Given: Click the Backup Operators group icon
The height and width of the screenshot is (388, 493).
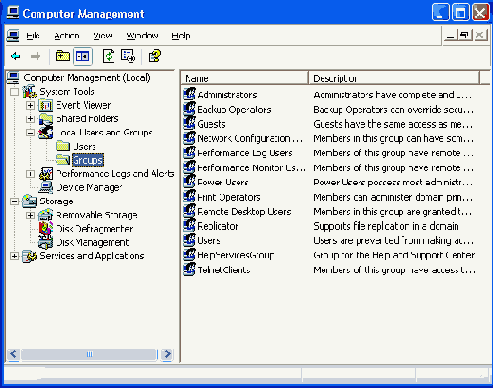Looking at the screenshot, I should pyautogui.click(x=190, y=108).
